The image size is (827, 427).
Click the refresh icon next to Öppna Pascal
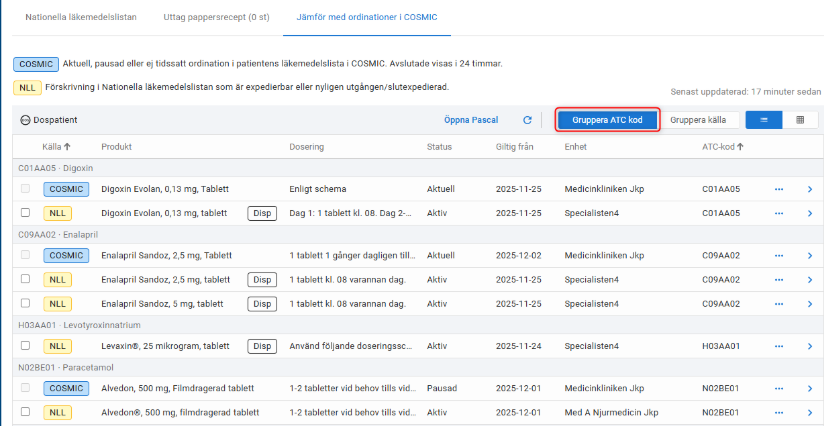(527, 120)
